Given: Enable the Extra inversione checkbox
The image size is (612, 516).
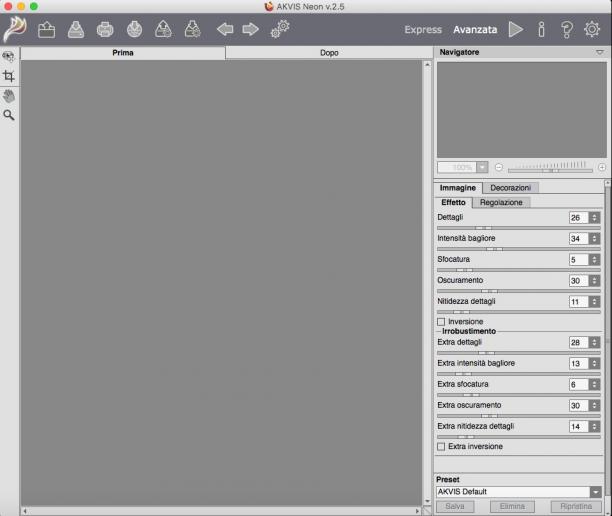Looking at the screenshot, I should click(441, 447).
